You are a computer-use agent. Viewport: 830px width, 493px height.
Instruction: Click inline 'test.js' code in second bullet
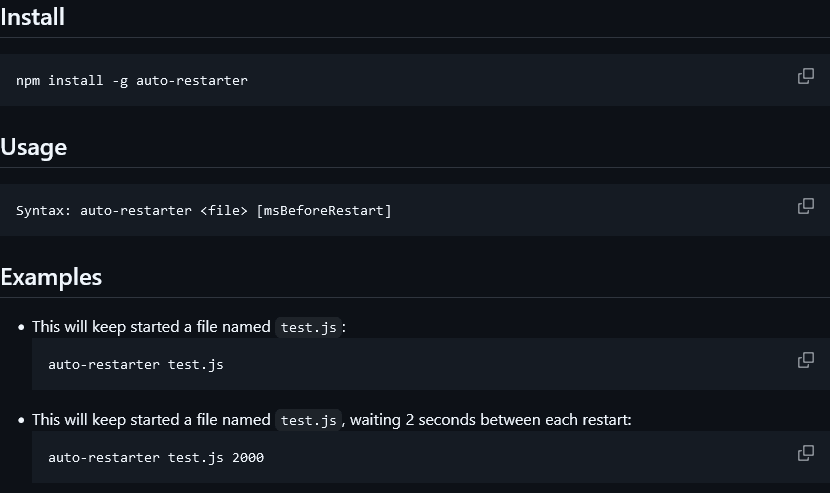[309, 420]
